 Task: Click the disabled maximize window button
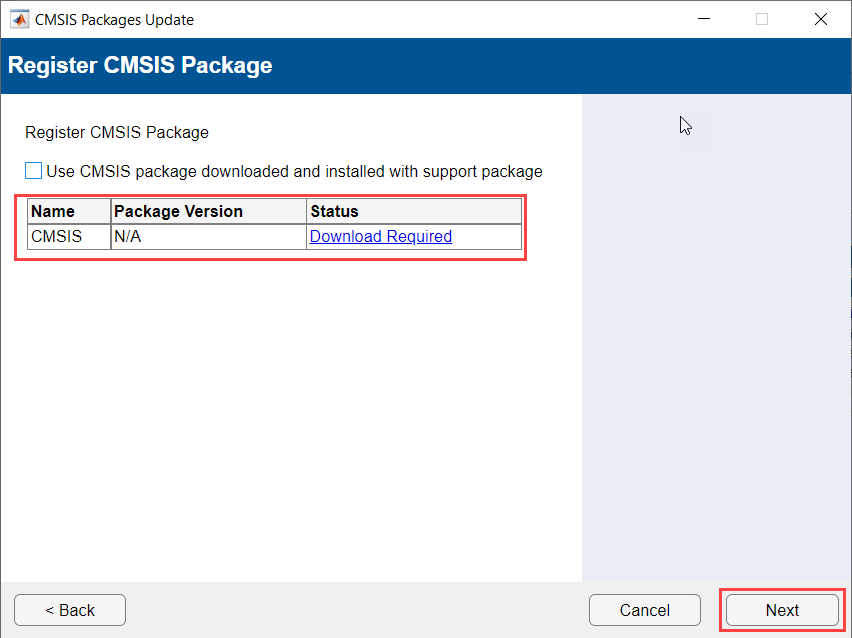(x=762, y=19)
